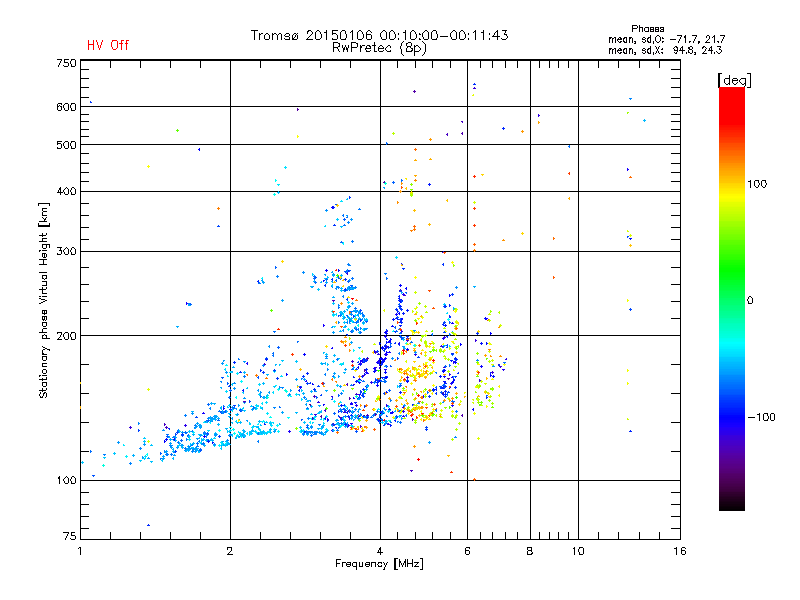800x600 pixels.
Task: Click the colorbar tick label '100'
Action: [757, 184]
